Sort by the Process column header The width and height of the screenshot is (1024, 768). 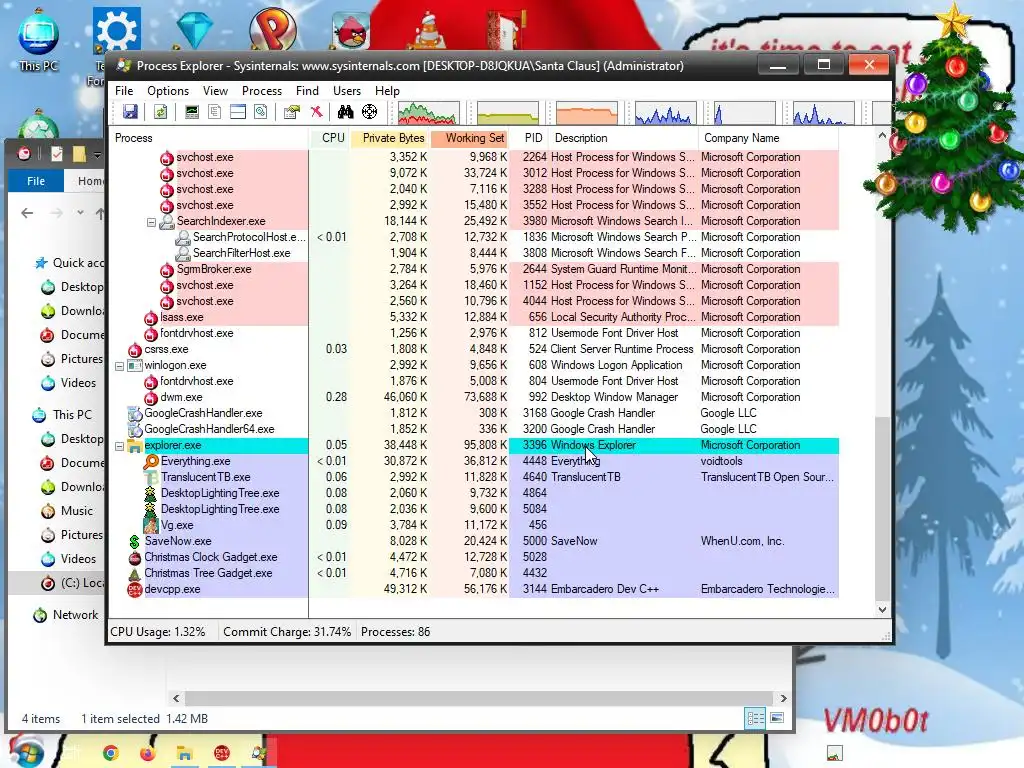[x=209, y=138]
